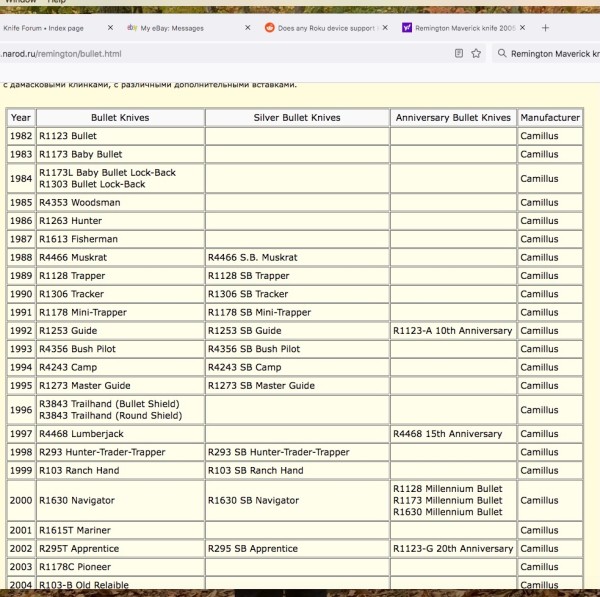600x597 pixels.
Task: Select the R4468 Lumberjack cell
Action: [120, 434]
